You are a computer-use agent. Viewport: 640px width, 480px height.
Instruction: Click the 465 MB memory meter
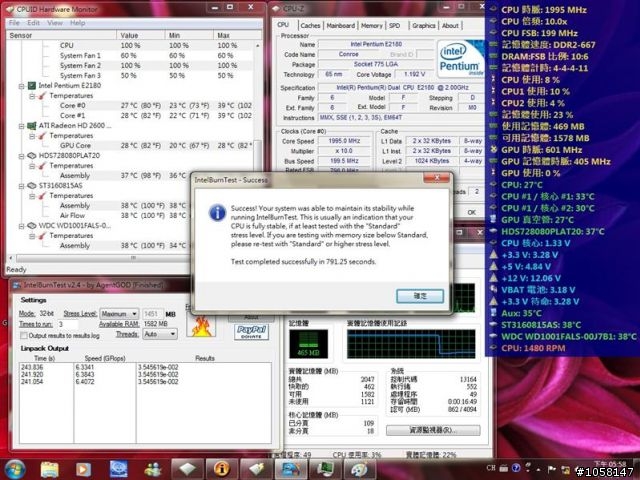pyautogui.click(x=308, y=344)
